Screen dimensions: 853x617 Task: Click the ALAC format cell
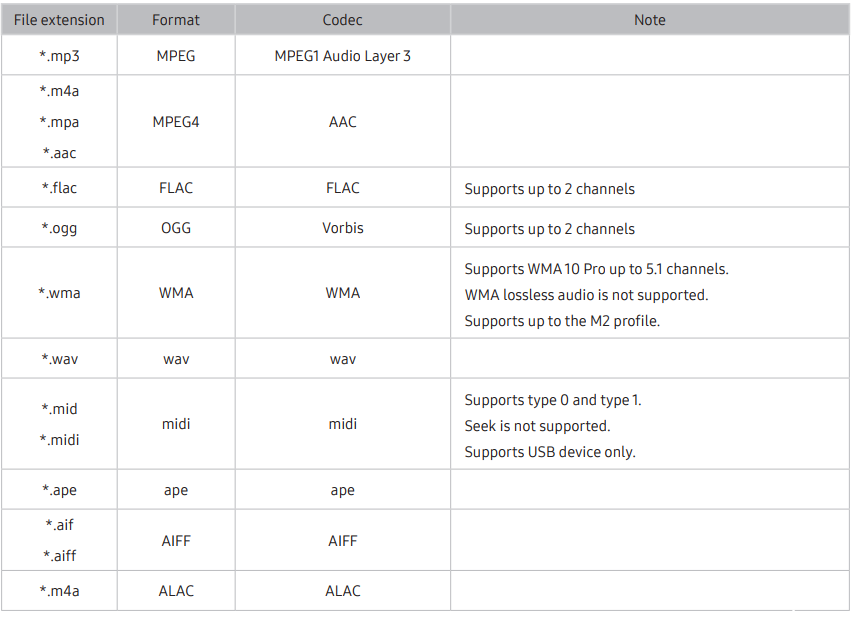176,591
